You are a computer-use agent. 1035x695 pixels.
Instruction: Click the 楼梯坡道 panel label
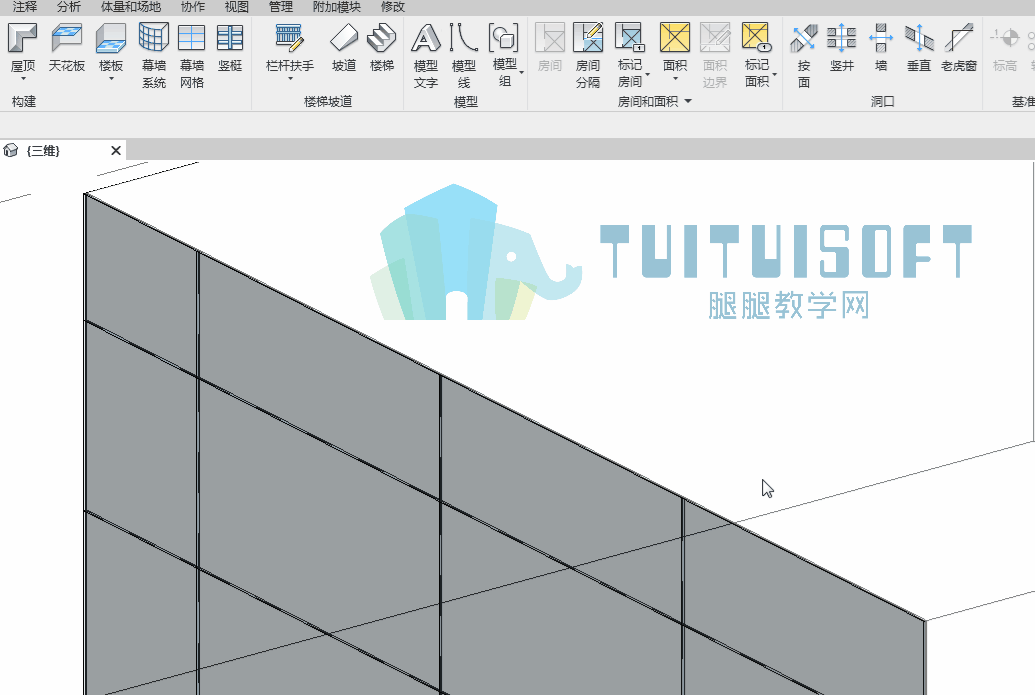click(328, 101)
